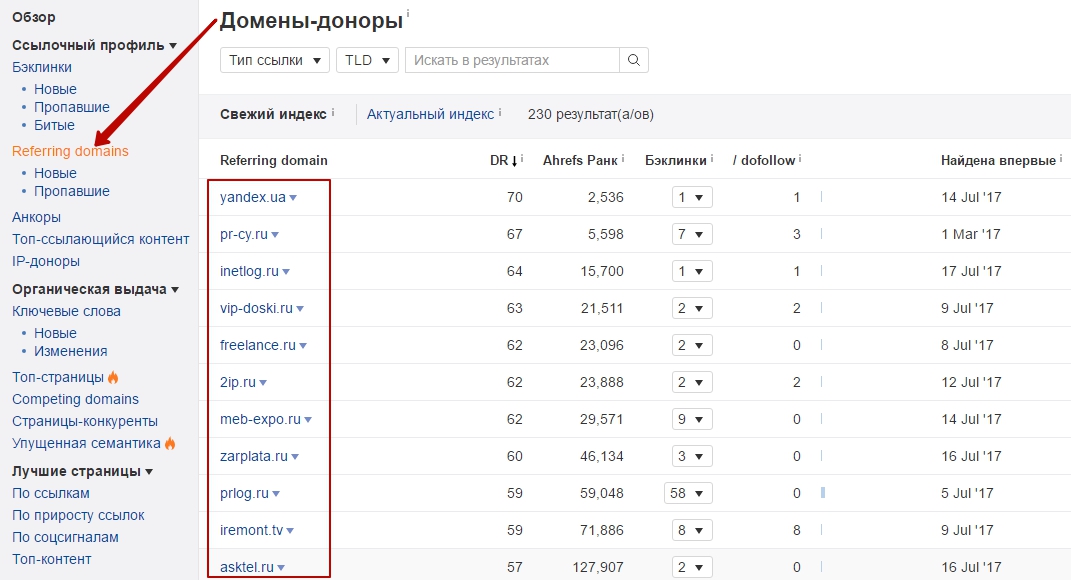Open the iremont.tv domain link
1071x580 pixels.
point(251,529)
